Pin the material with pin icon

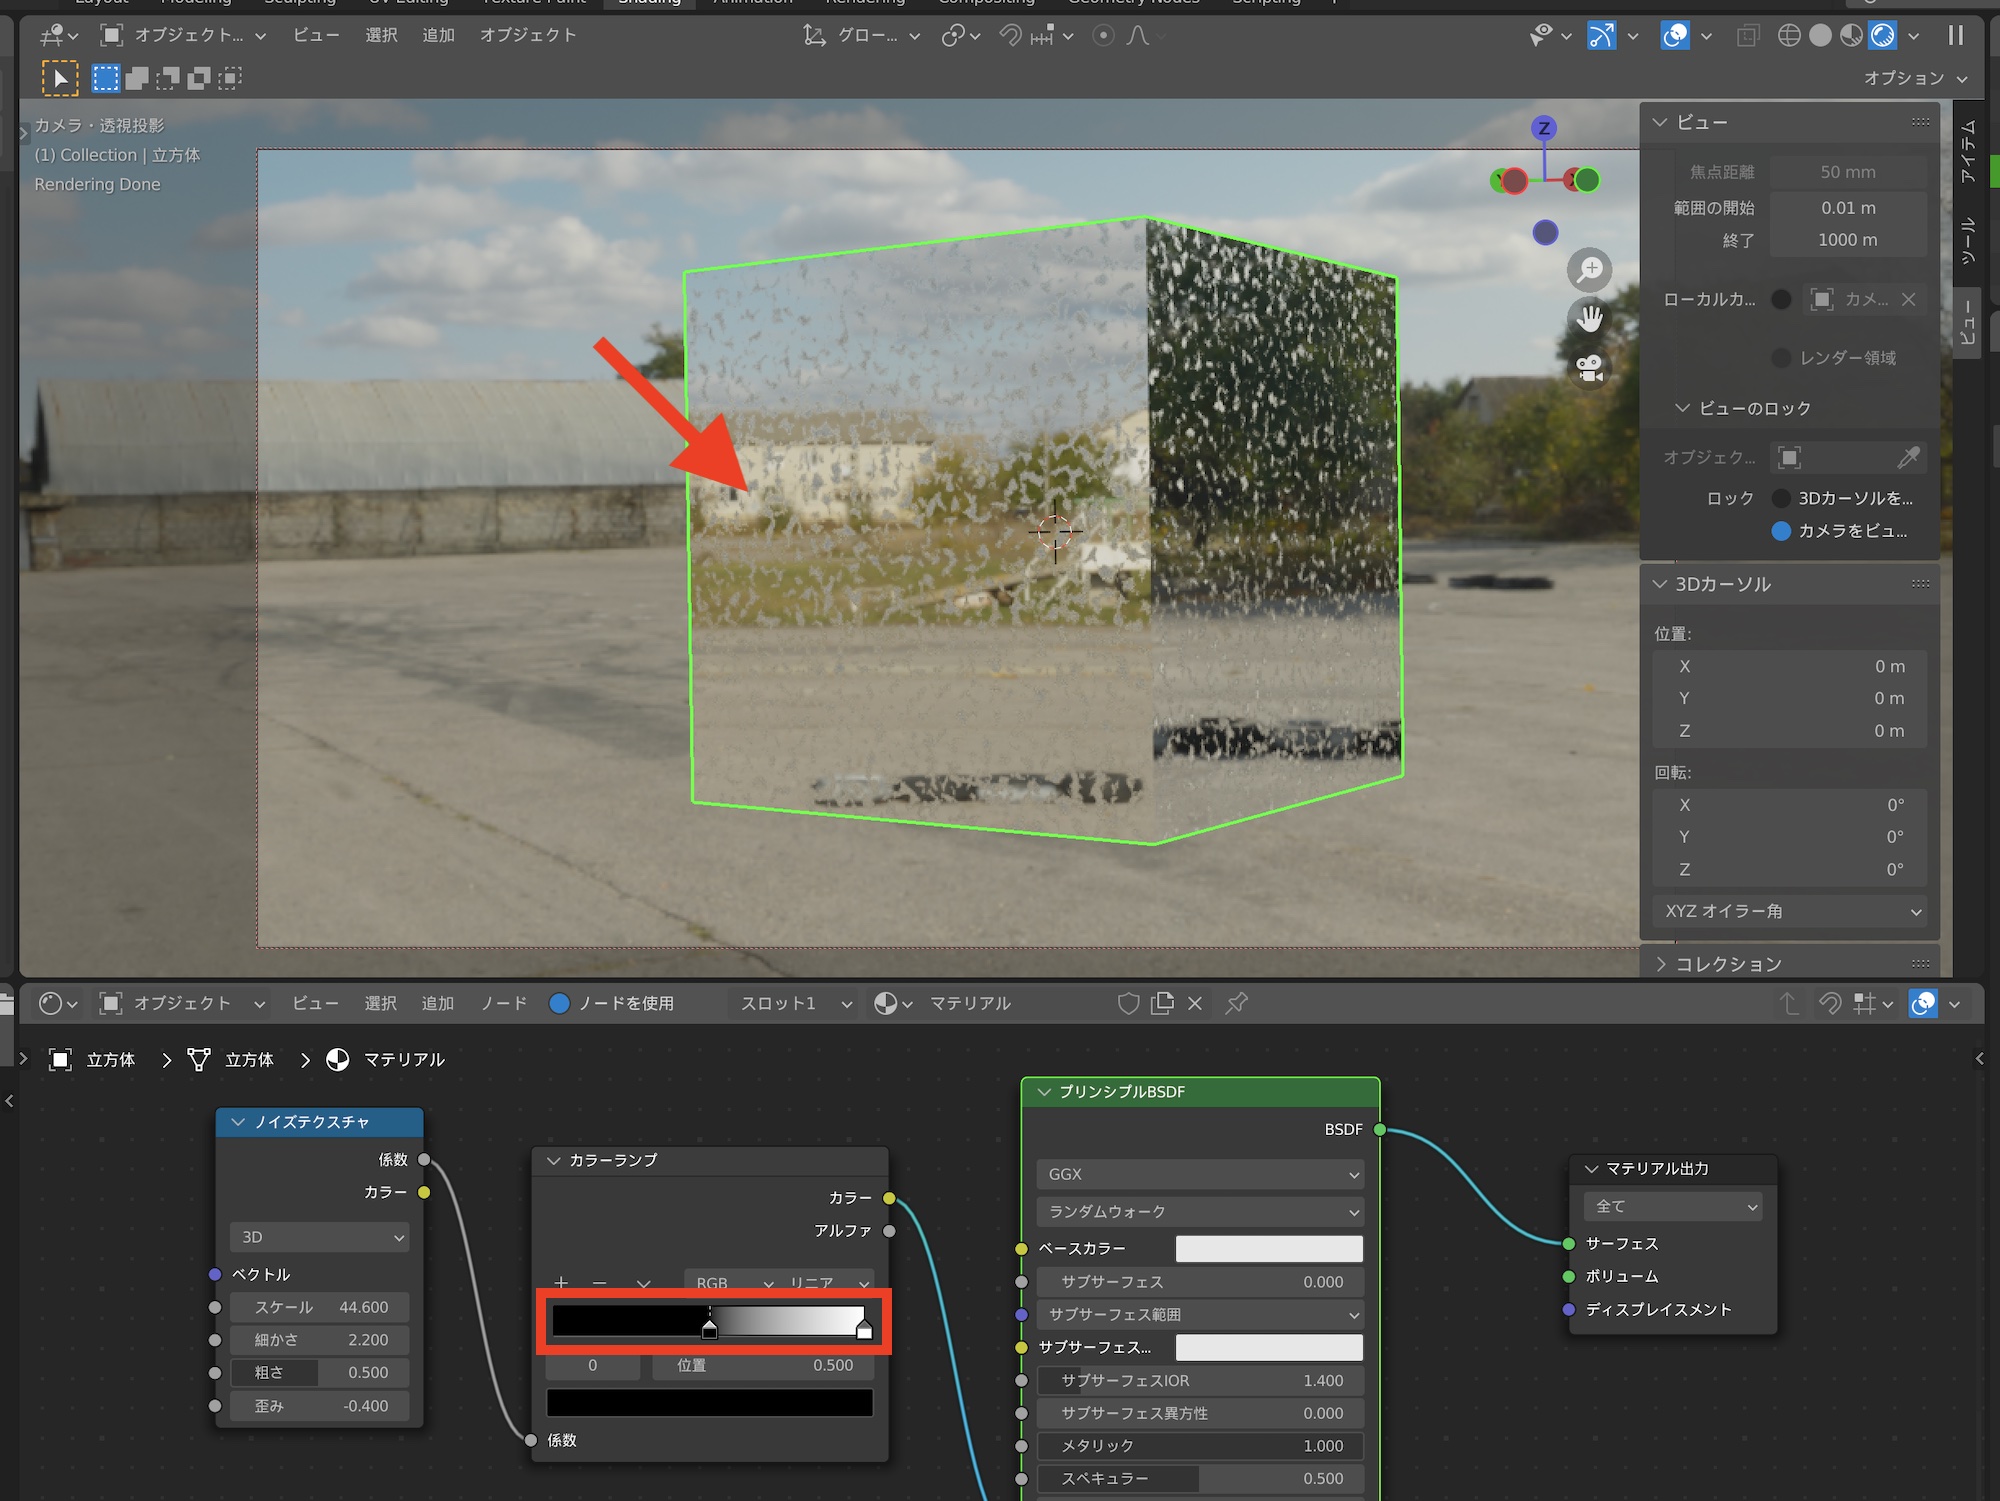pos(1237,1003)
